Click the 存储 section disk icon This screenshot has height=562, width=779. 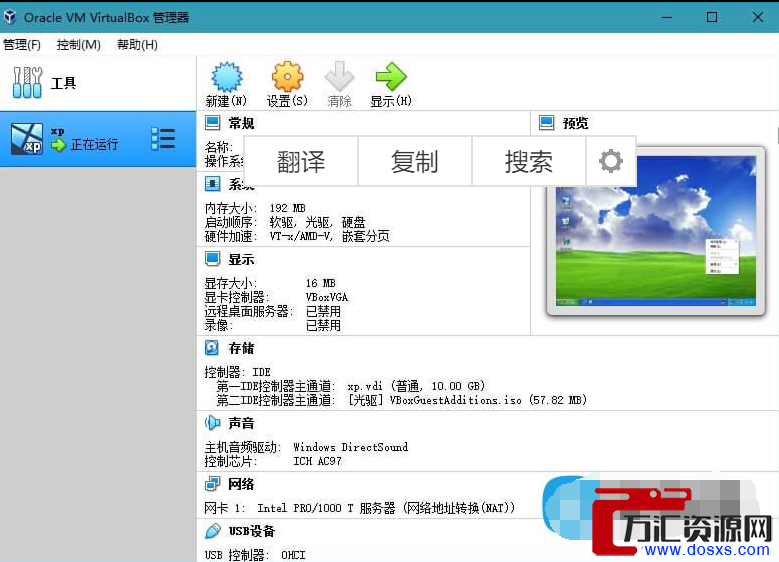pyautogui.click(x=212, y=348)
